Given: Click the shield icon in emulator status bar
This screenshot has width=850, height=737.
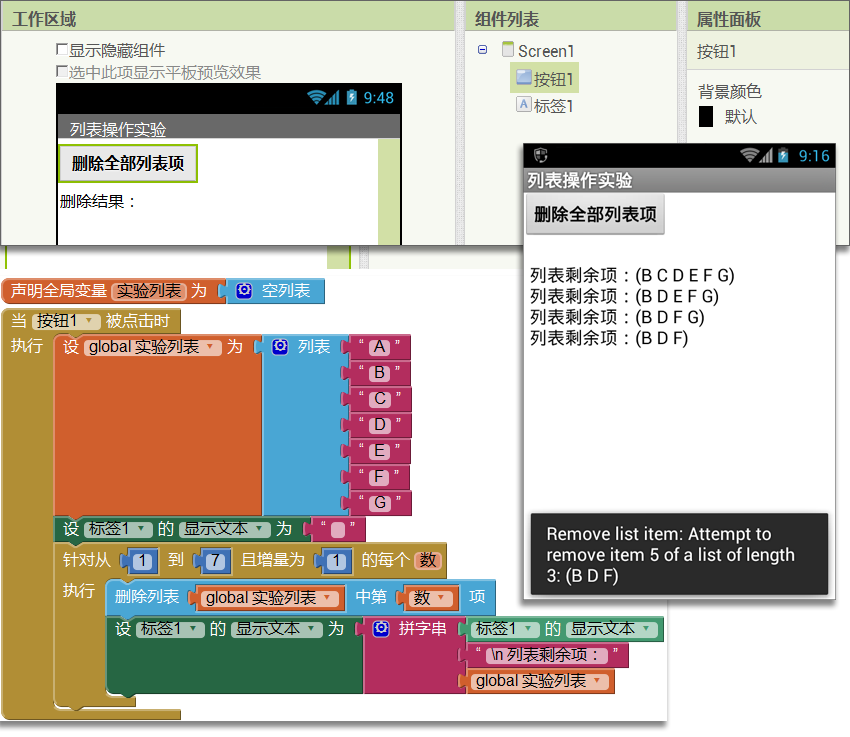Looking at the screenshot, I should (x=541, y=155).
